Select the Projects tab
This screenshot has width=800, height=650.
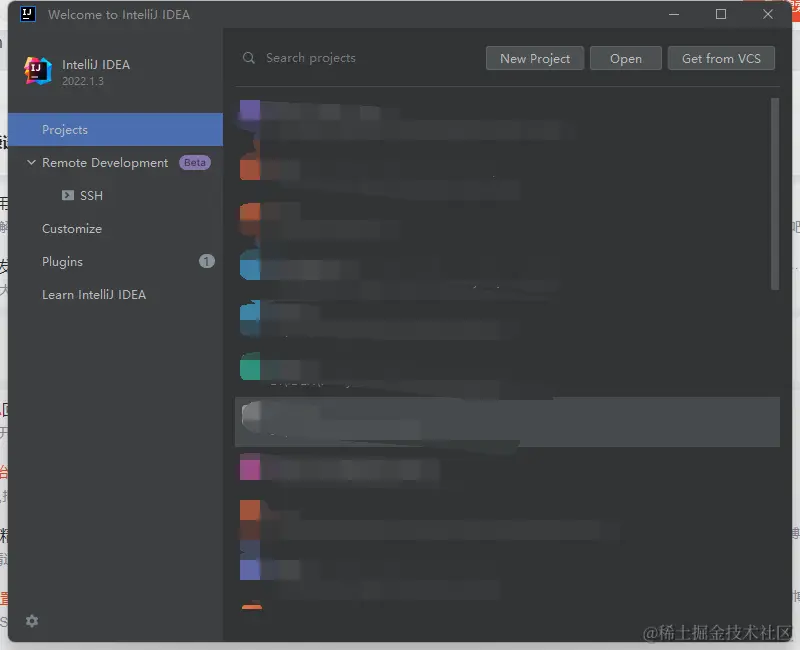click(115, 130)
